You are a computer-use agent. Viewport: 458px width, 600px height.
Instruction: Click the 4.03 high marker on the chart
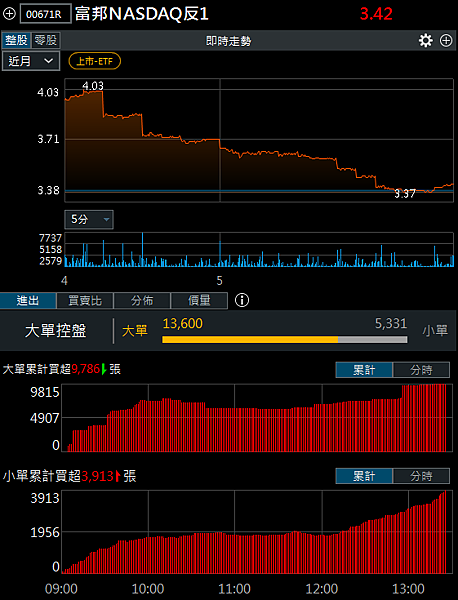tap(93, 86)
